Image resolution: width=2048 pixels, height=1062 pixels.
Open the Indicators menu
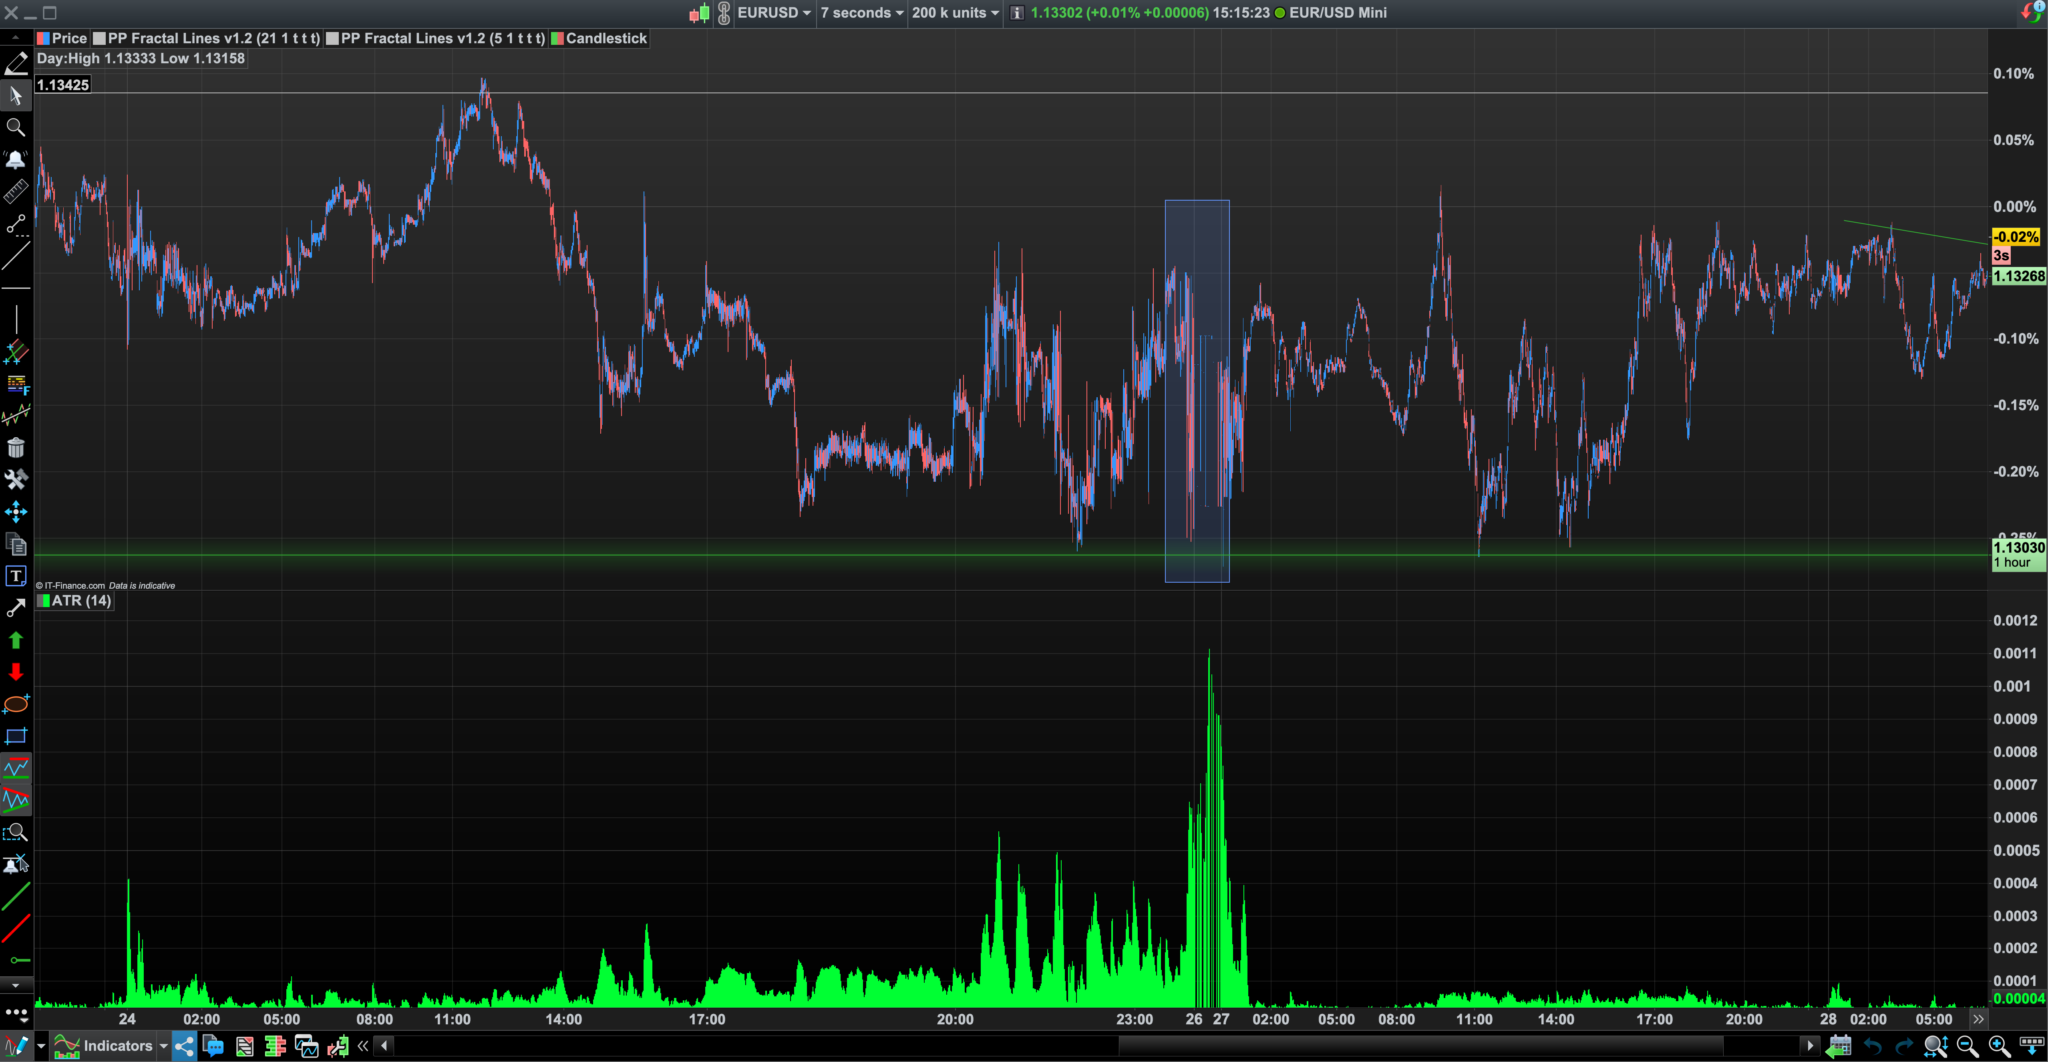click(x=110, y=1046)
